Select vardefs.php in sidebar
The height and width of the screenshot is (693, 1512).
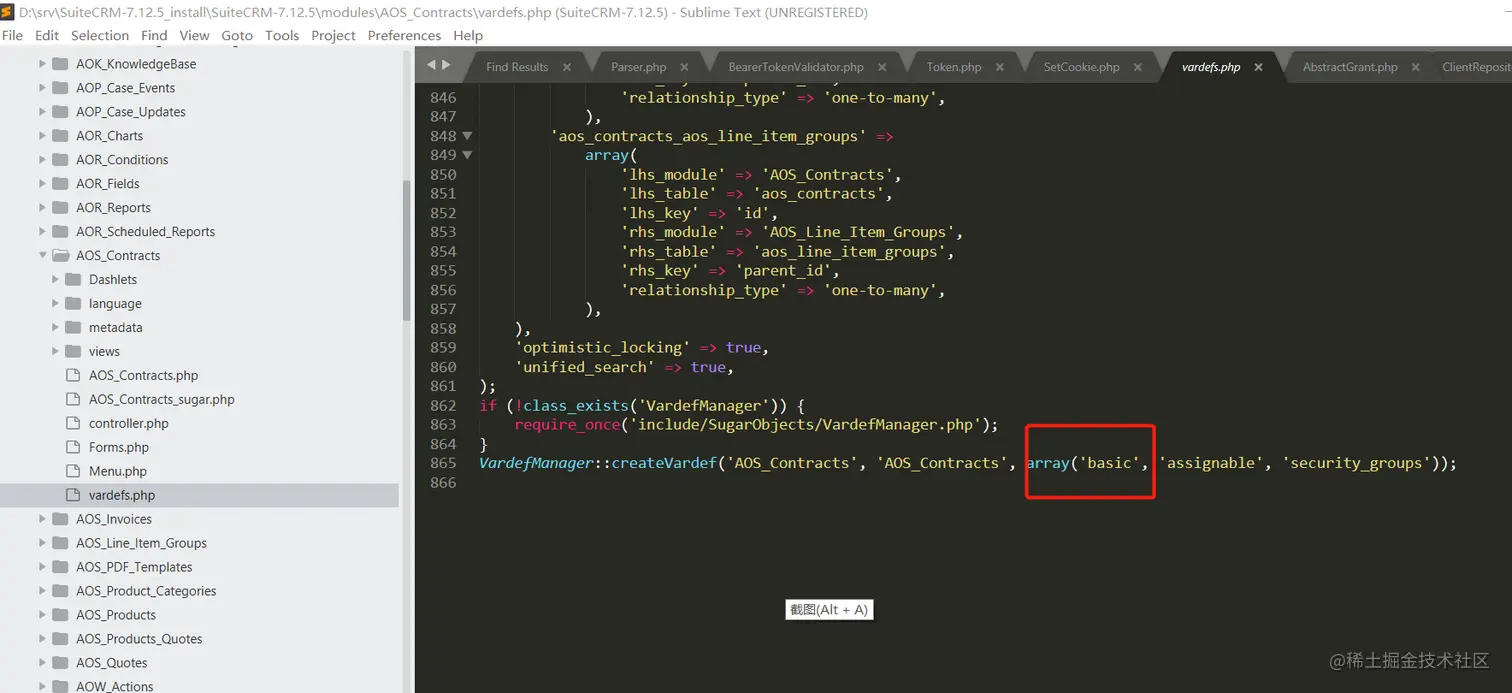tap(122, 496)
